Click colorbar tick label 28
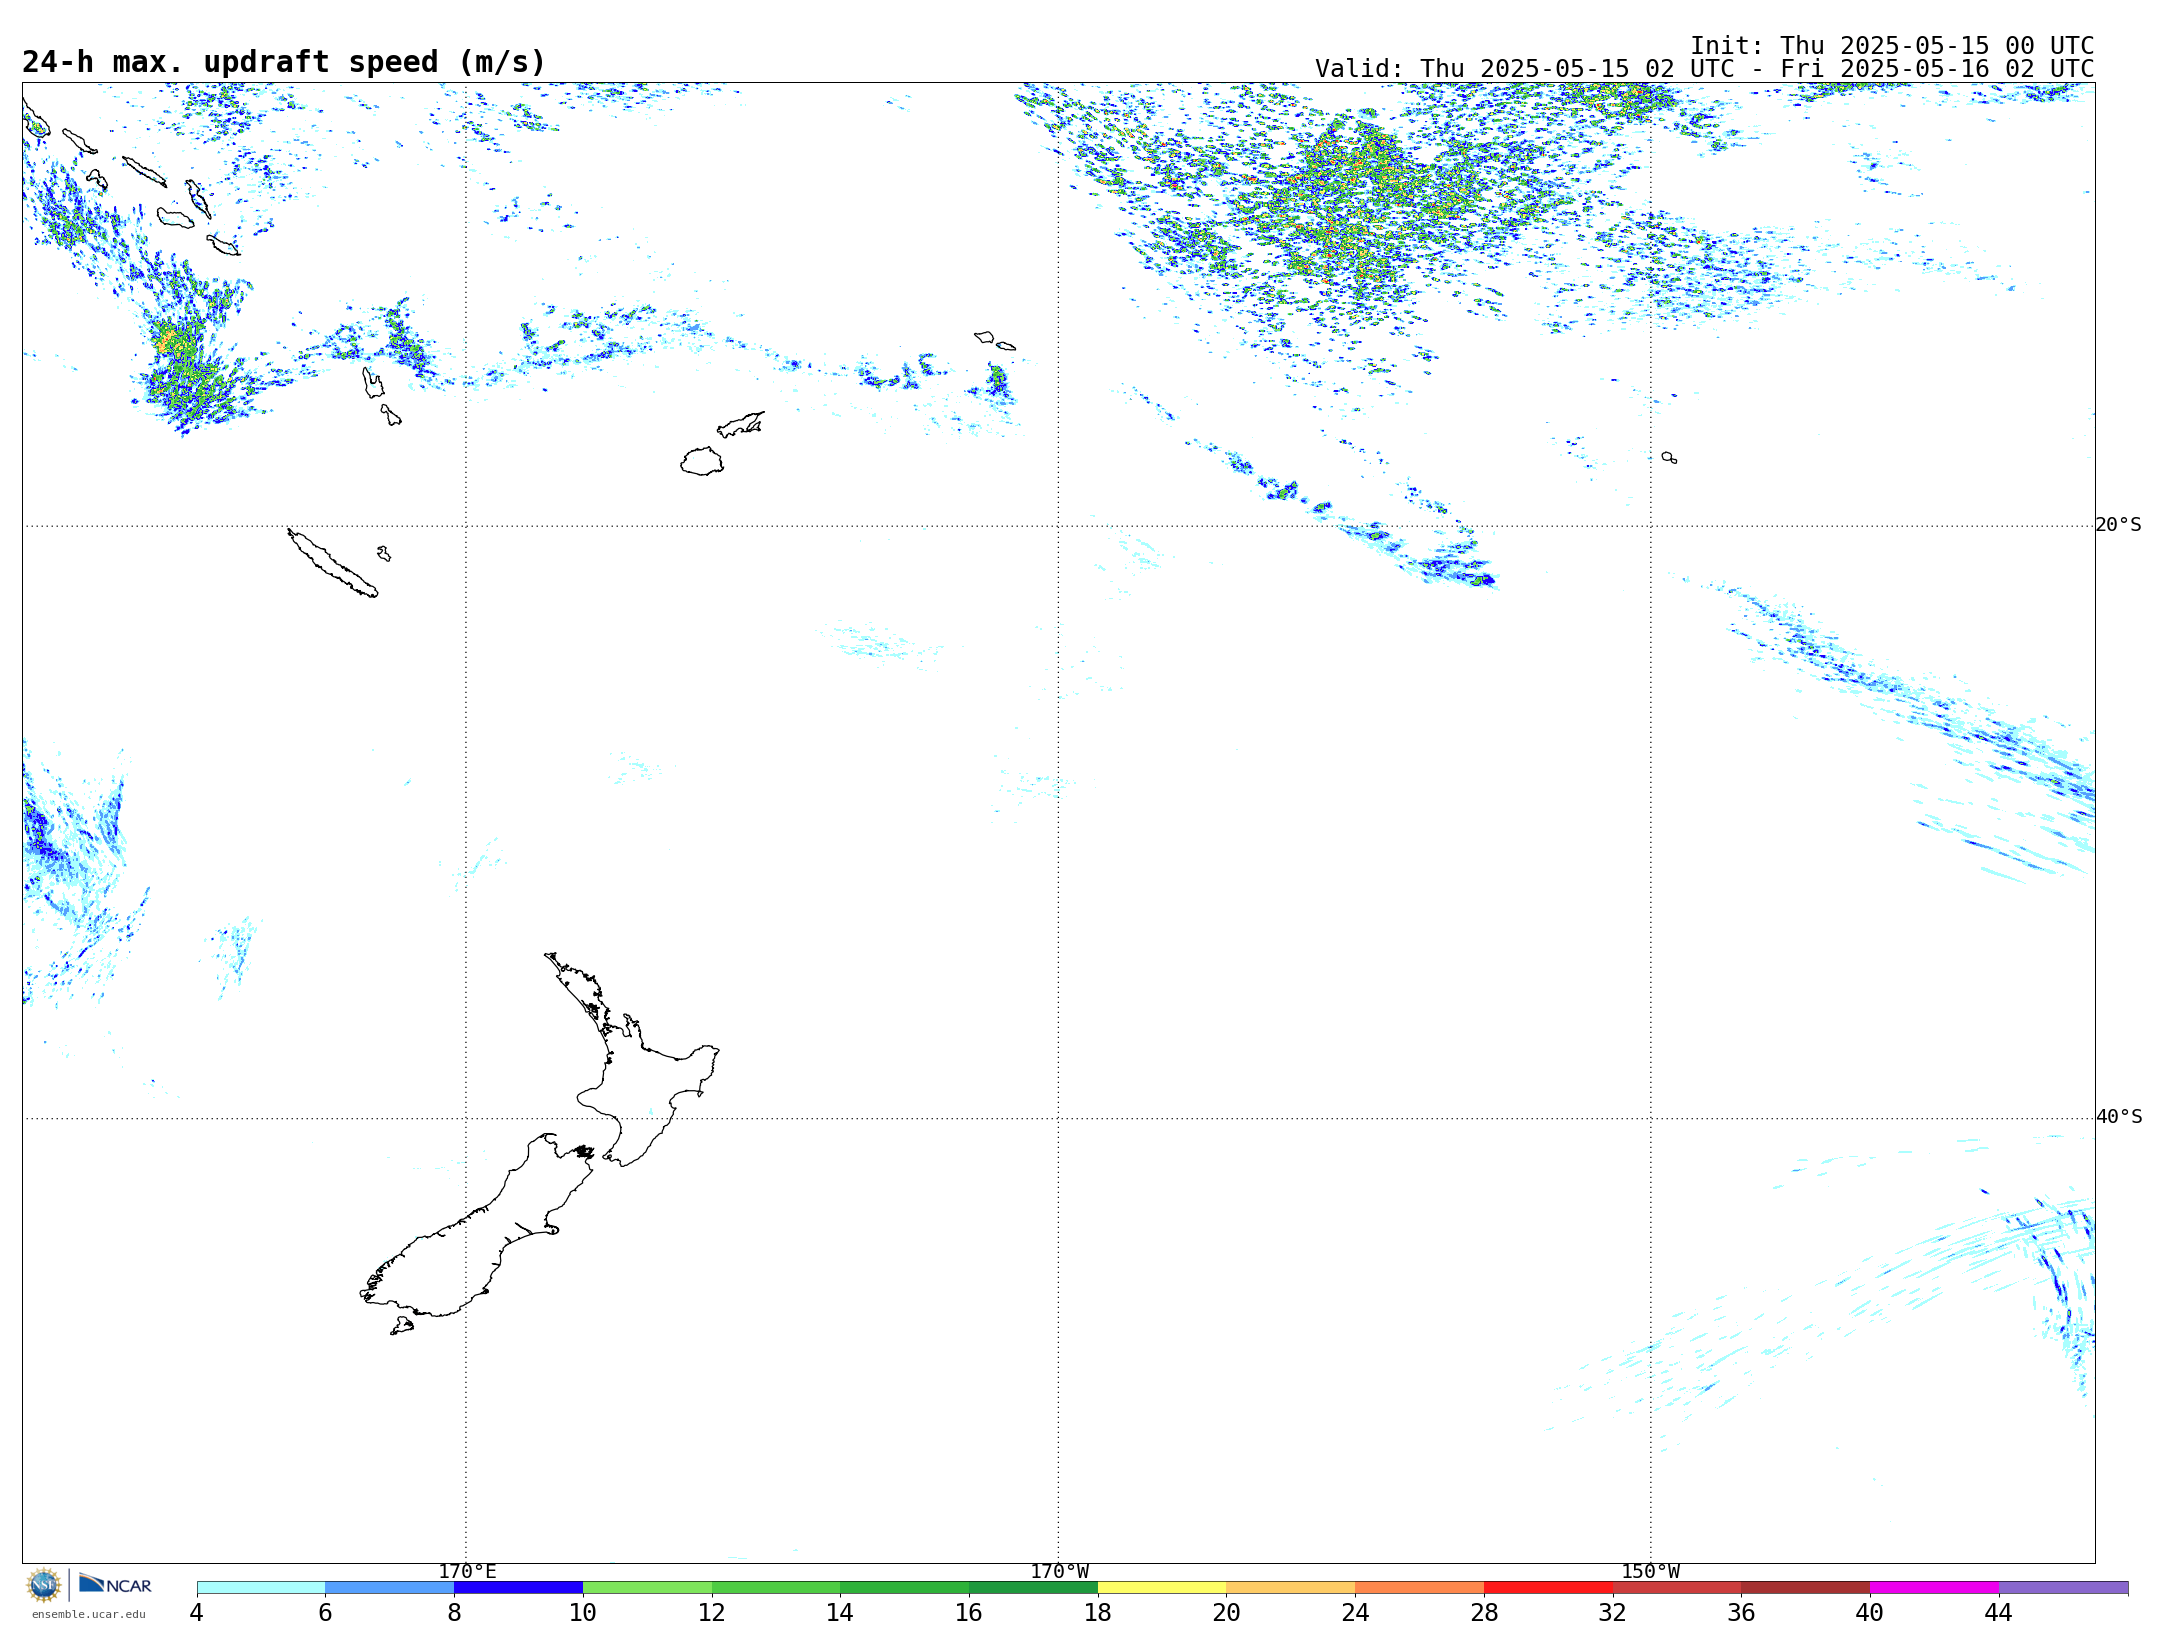Image resolution: width=2160 pixels, height=1626 pixels. point(1484,1612)
